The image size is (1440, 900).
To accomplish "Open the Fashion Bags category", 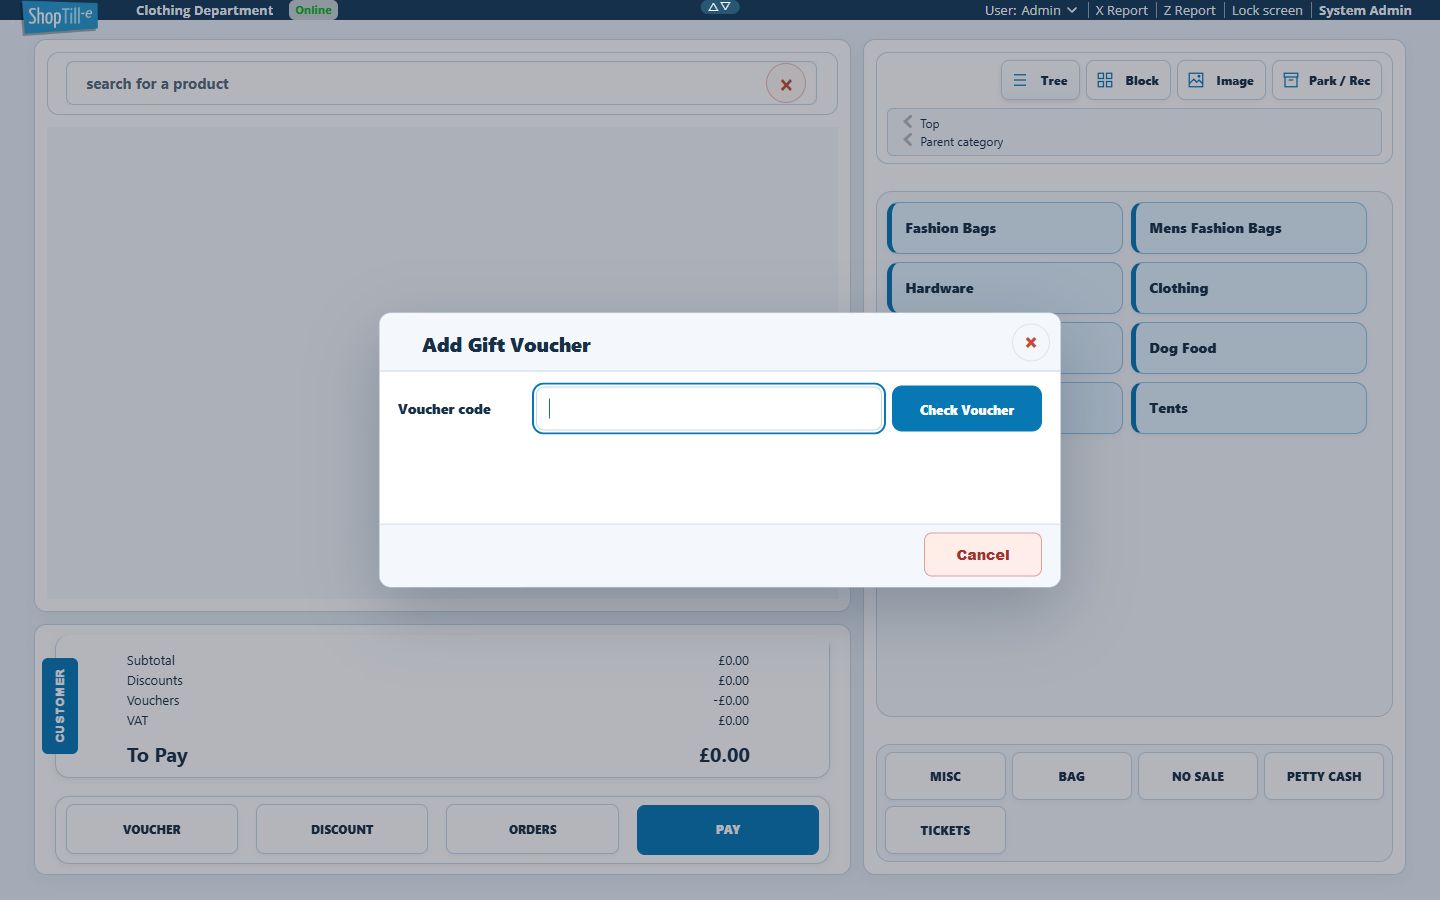I will pos(1005,228).
